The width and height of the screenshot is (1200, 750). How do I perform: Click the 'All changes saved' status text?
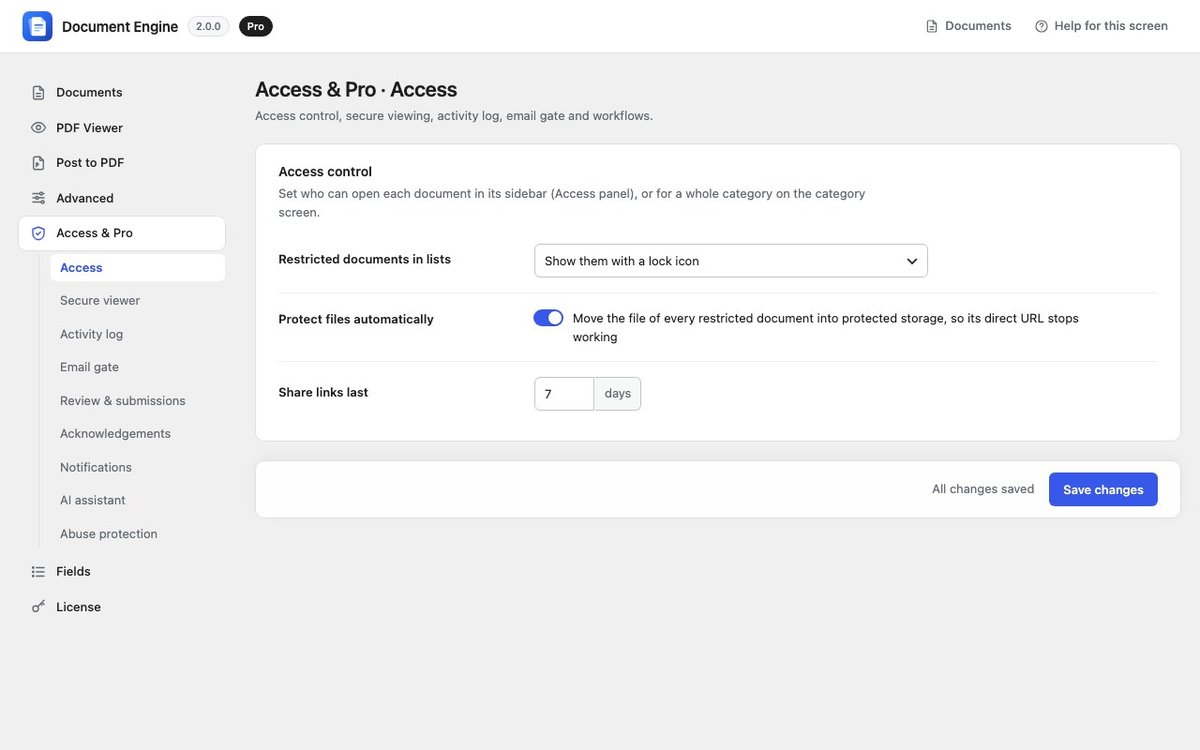pos(983,489)
